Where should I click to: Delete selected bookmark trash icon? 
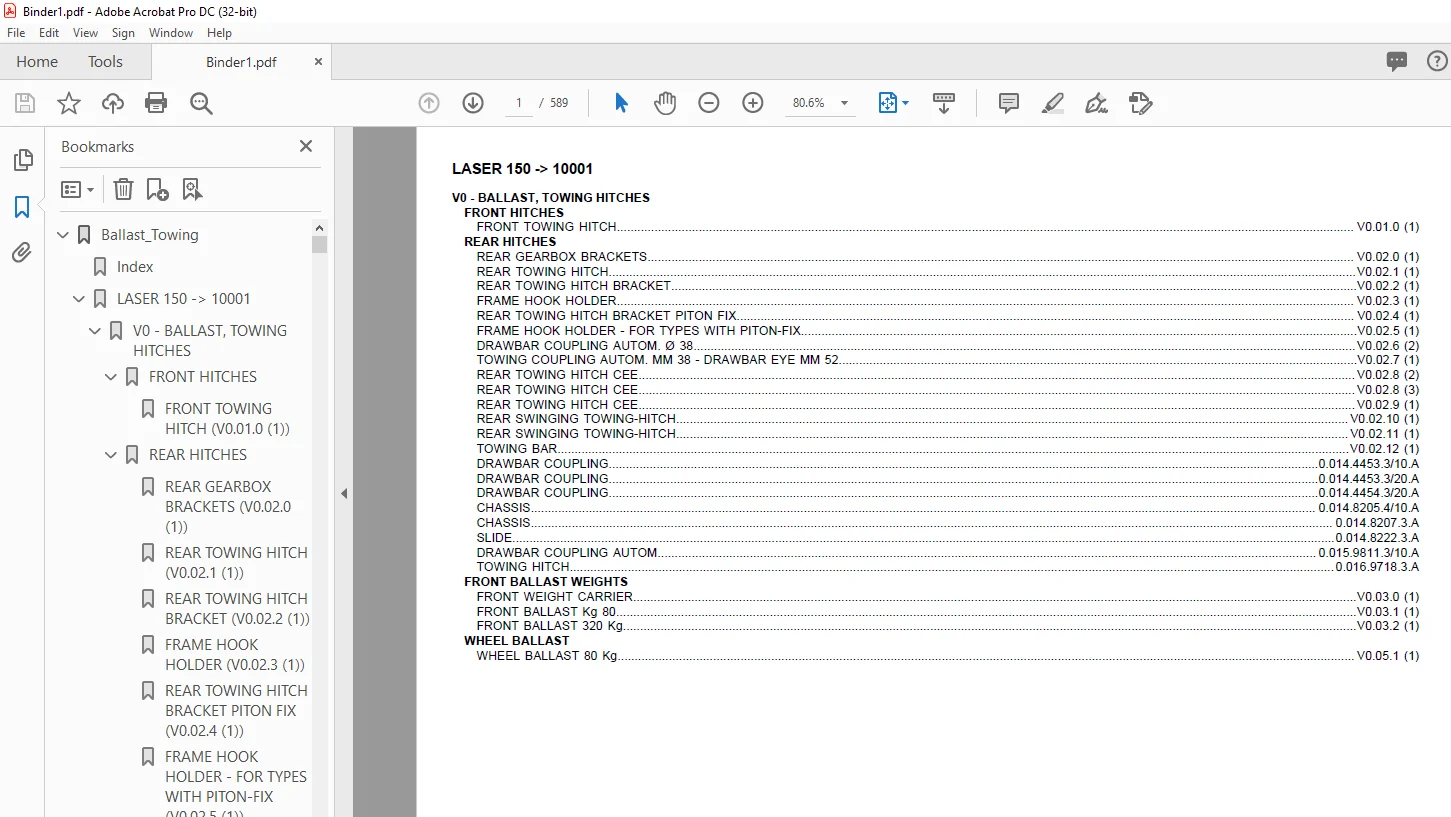pyautogui.click(x=123, y=189)
